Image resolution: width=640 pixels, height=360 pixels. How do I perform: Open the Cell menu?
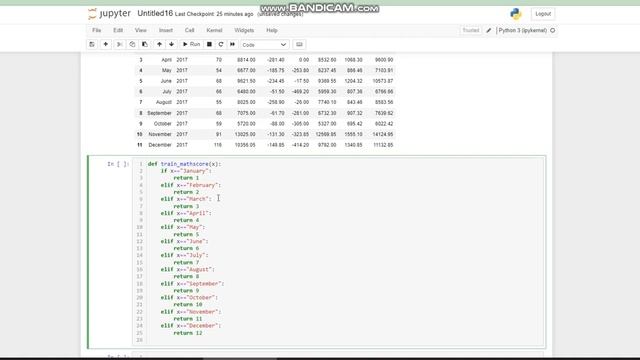(189, 31)
